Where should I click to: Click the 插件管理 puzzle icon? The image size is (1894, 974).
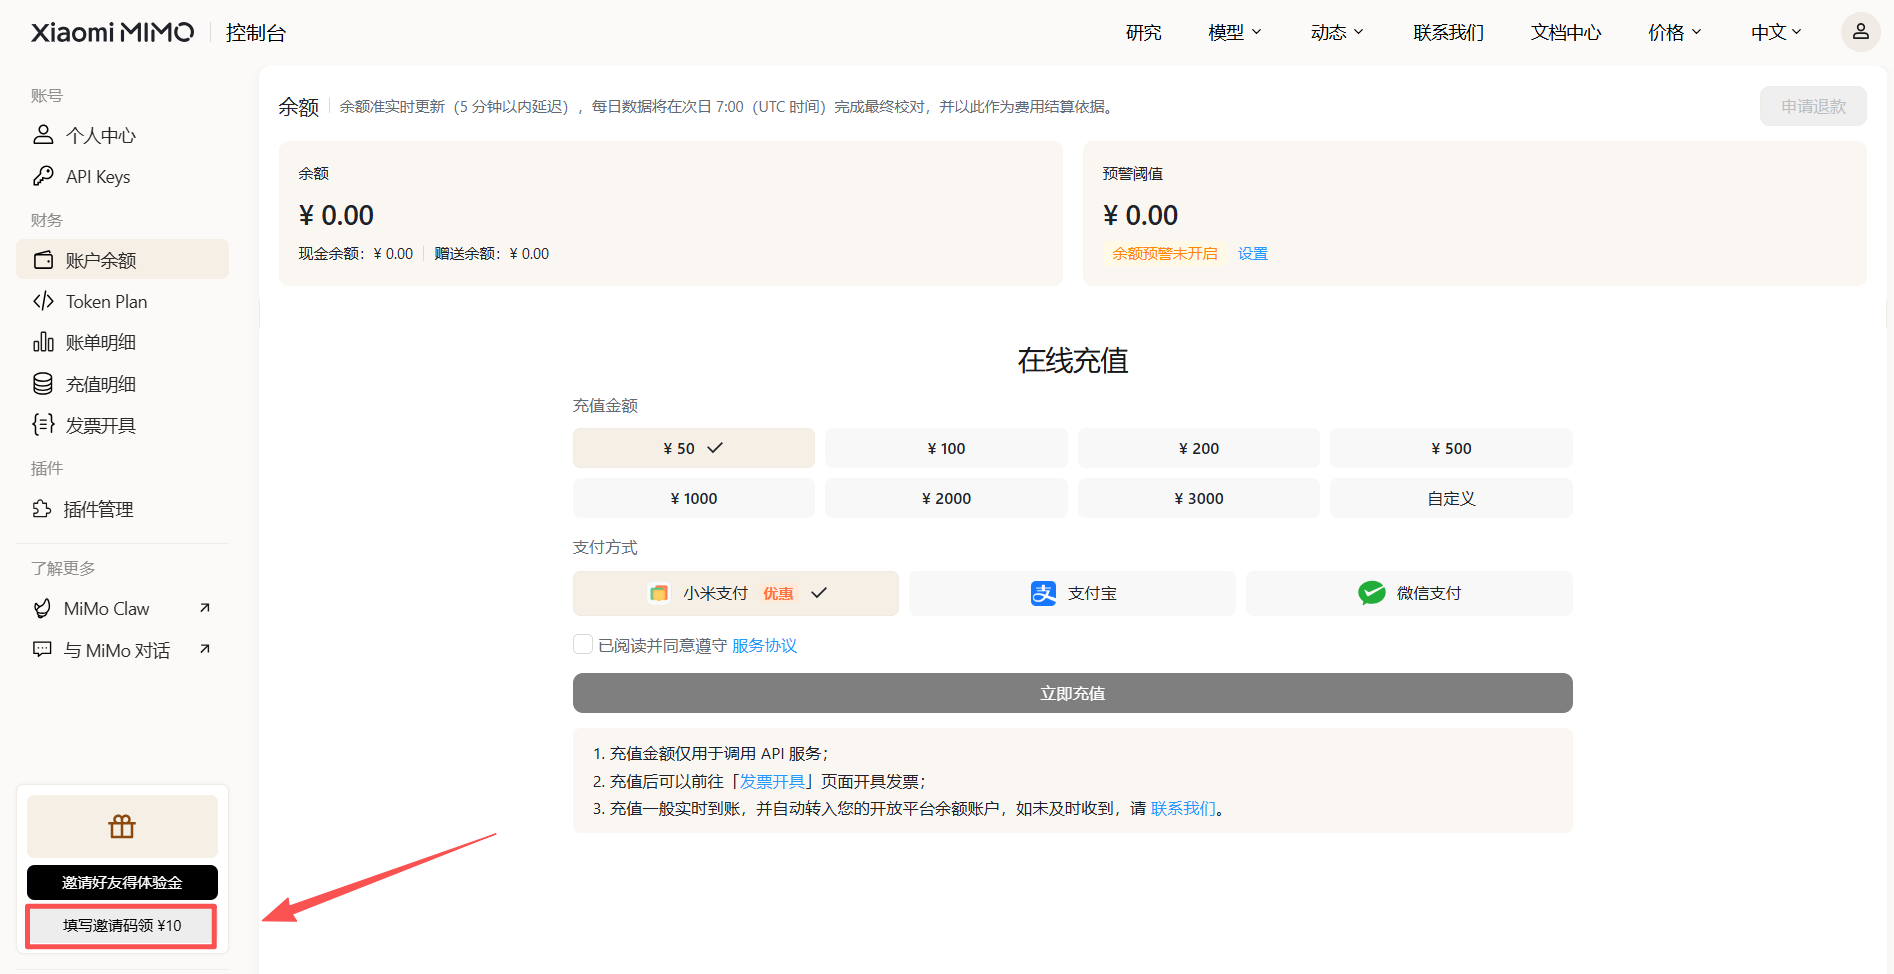(x=42, y=509)
